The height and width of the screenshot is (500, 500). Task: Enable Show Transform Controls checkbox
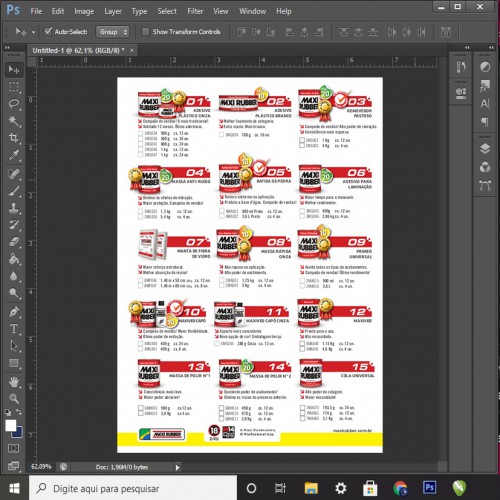click(x=145, y=32)
